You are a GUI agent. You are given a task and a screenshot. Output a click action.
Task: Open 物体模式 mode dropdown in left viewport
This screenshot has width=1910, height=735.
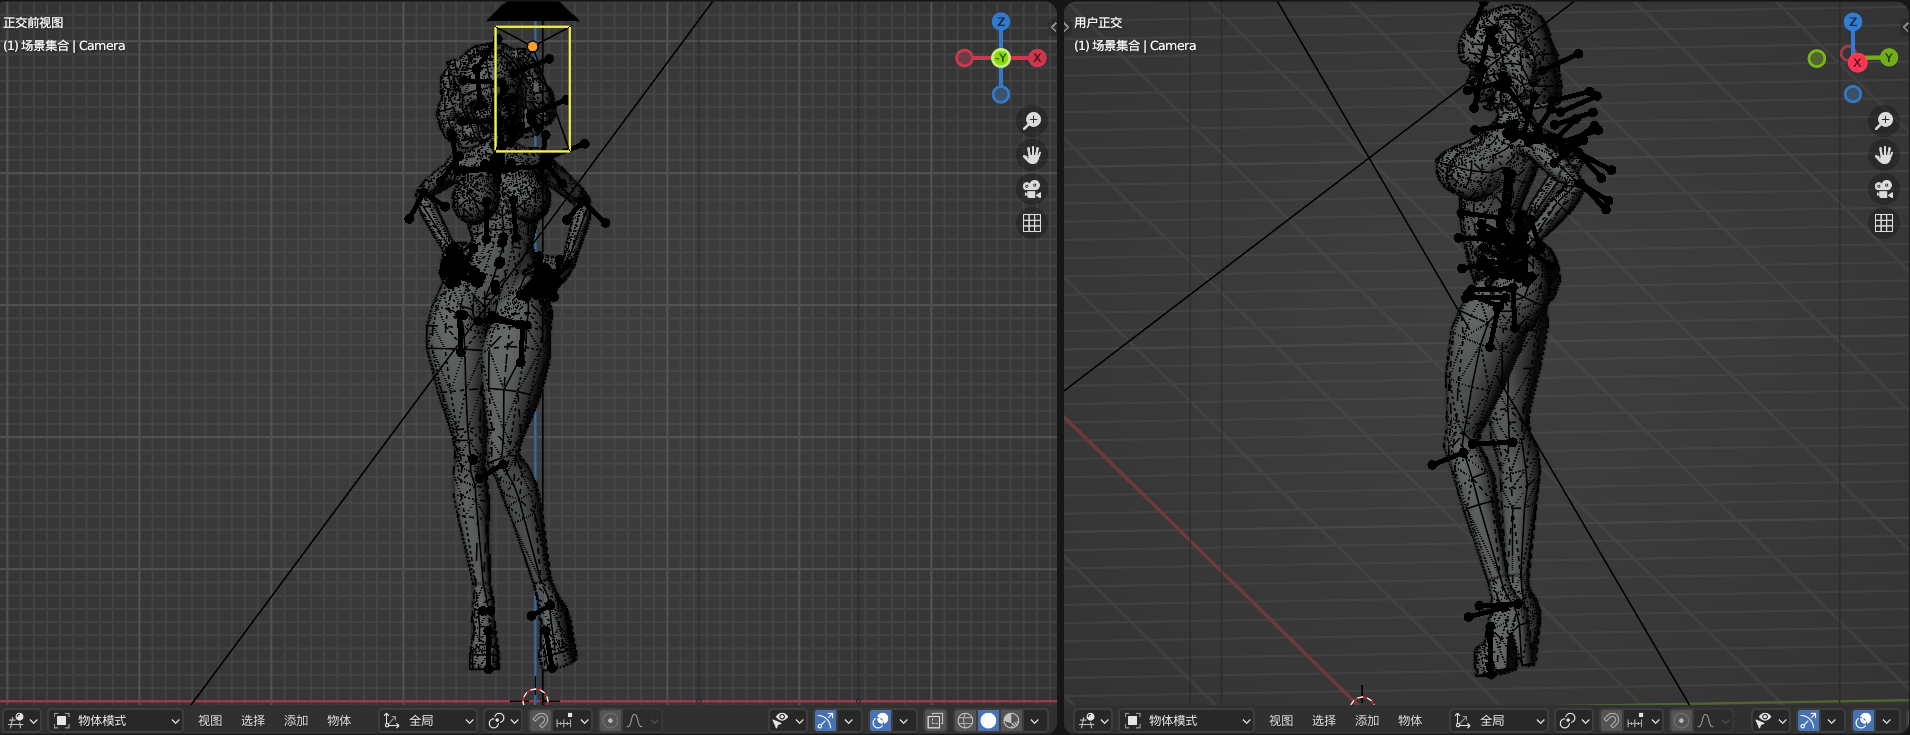(115, 720)
